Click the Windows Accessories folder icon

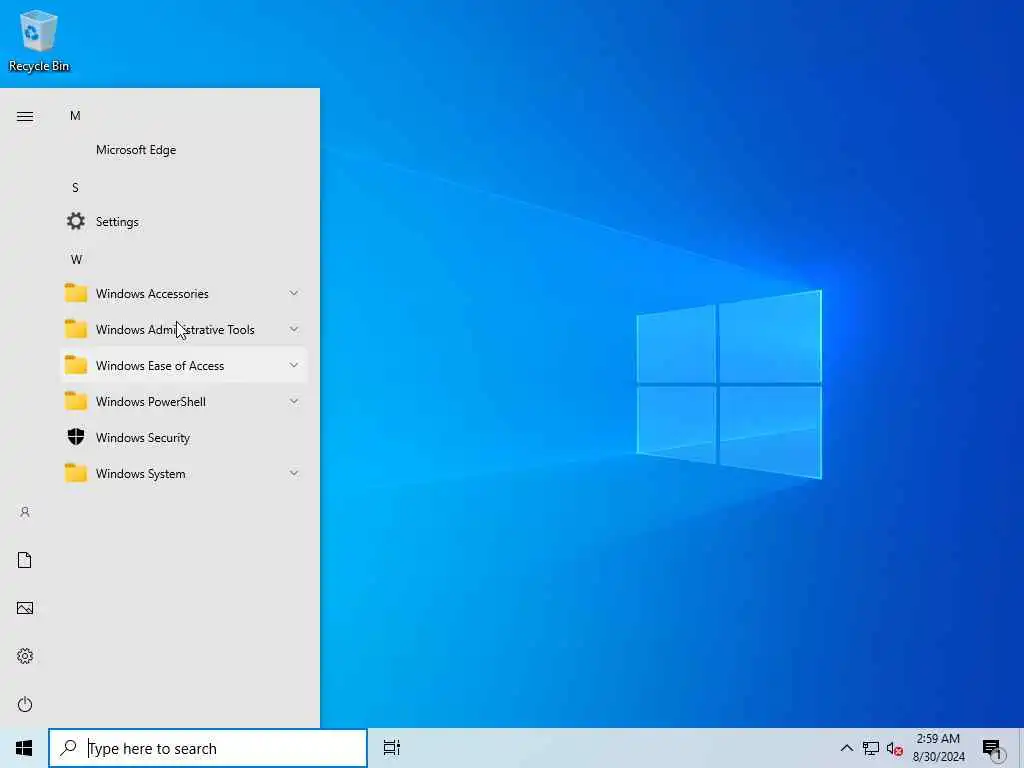point(76,293)
